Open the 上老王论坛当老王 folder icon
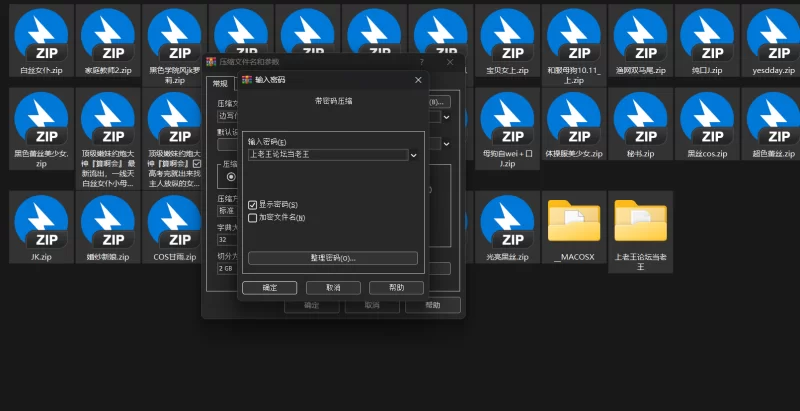The width and height of the screenshot is (800, 411). (x=640, y=221)
